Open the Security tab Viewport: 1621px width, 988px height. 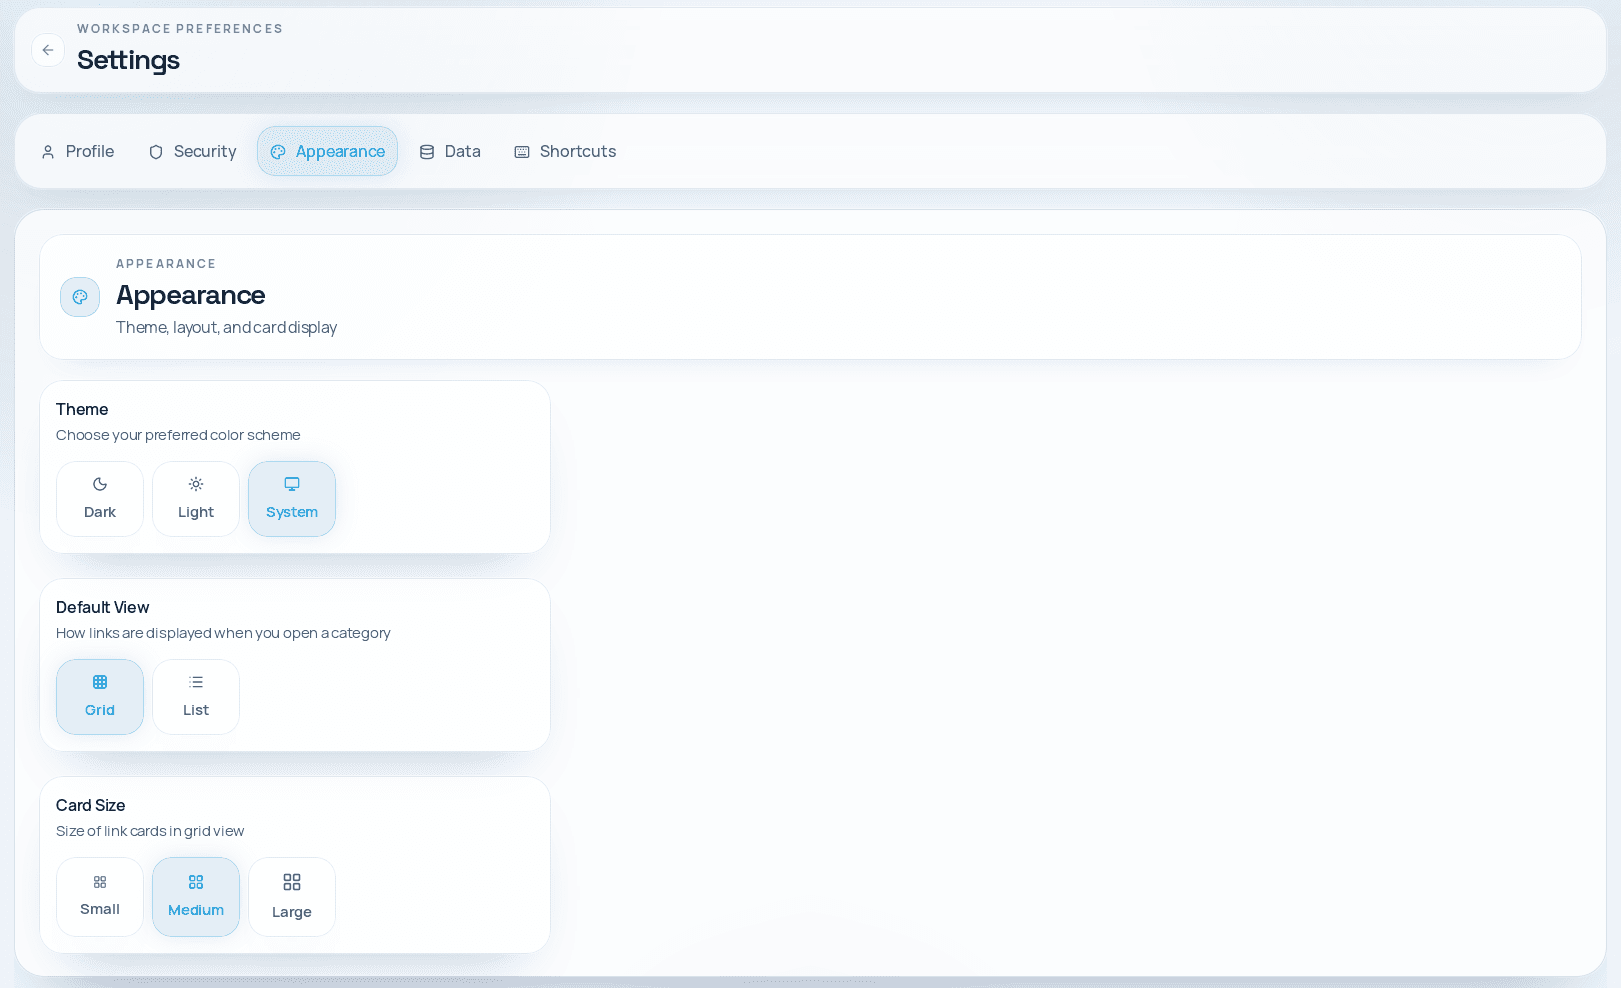[192, 151]
